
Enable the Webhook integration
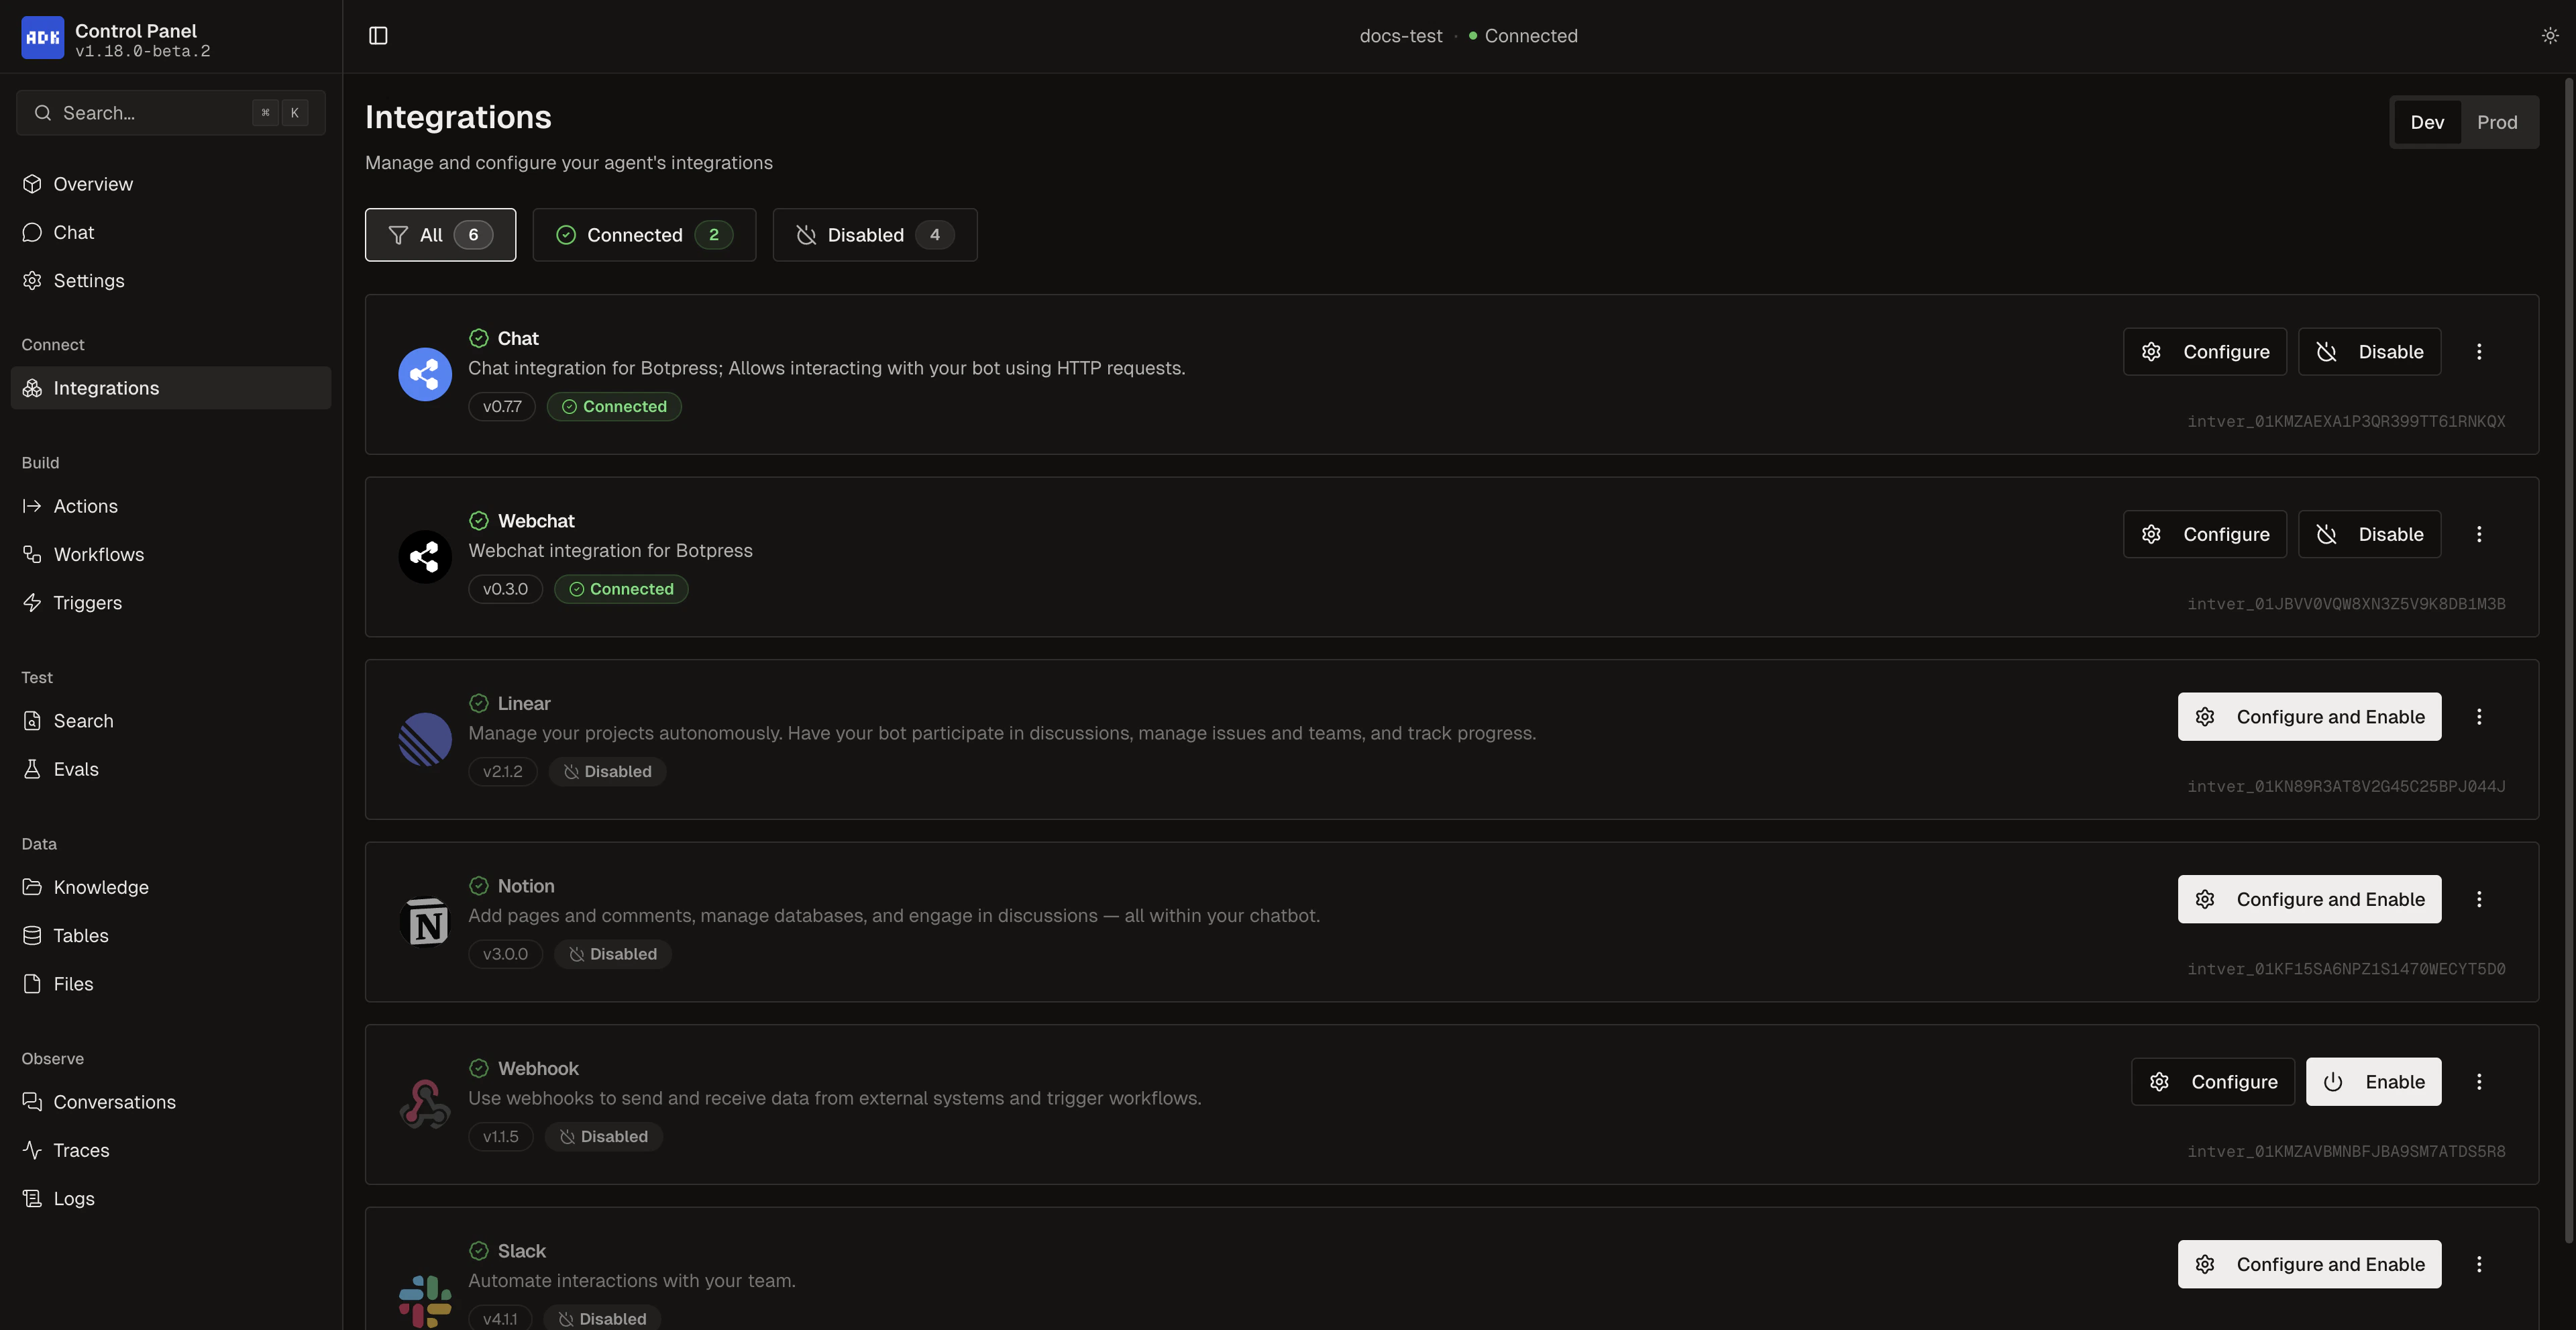click(2373, 1081)
